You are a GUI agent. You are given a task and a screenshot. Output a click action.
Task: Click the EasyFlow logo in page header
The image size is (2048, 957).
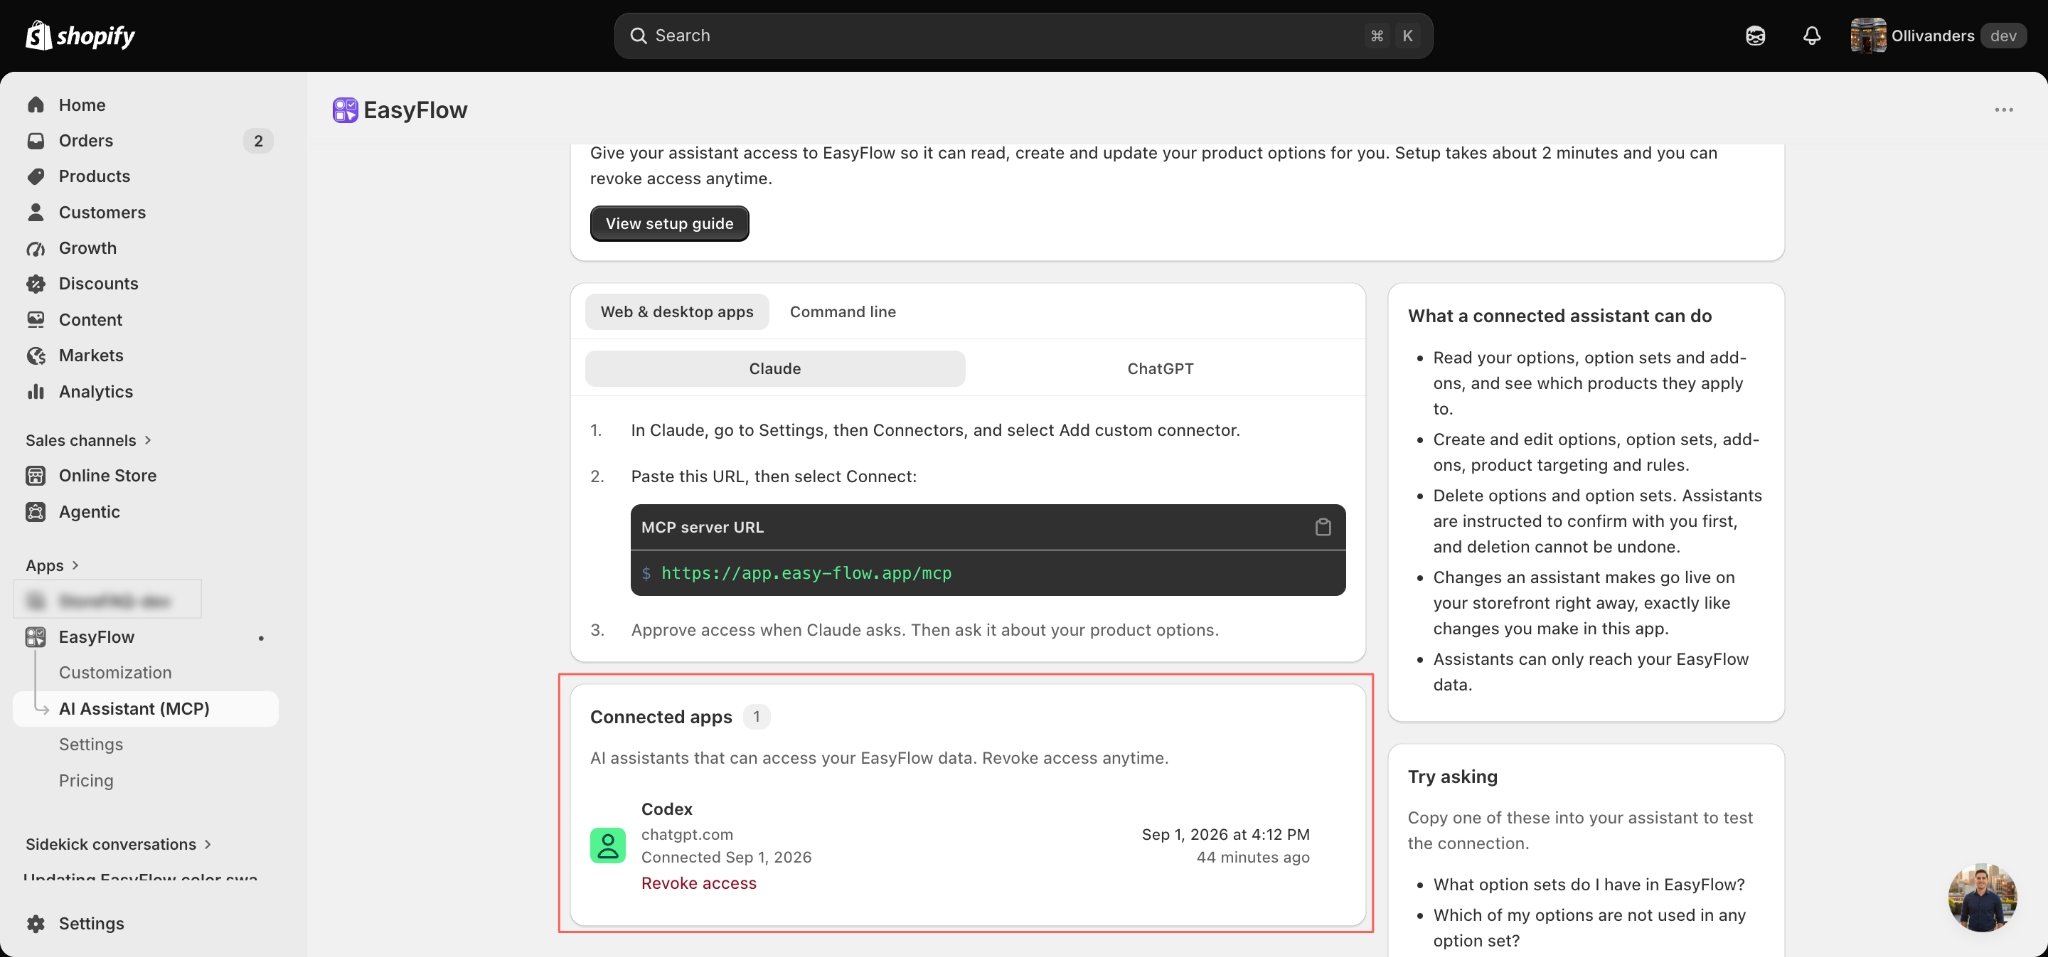click(x=345, y=110)
